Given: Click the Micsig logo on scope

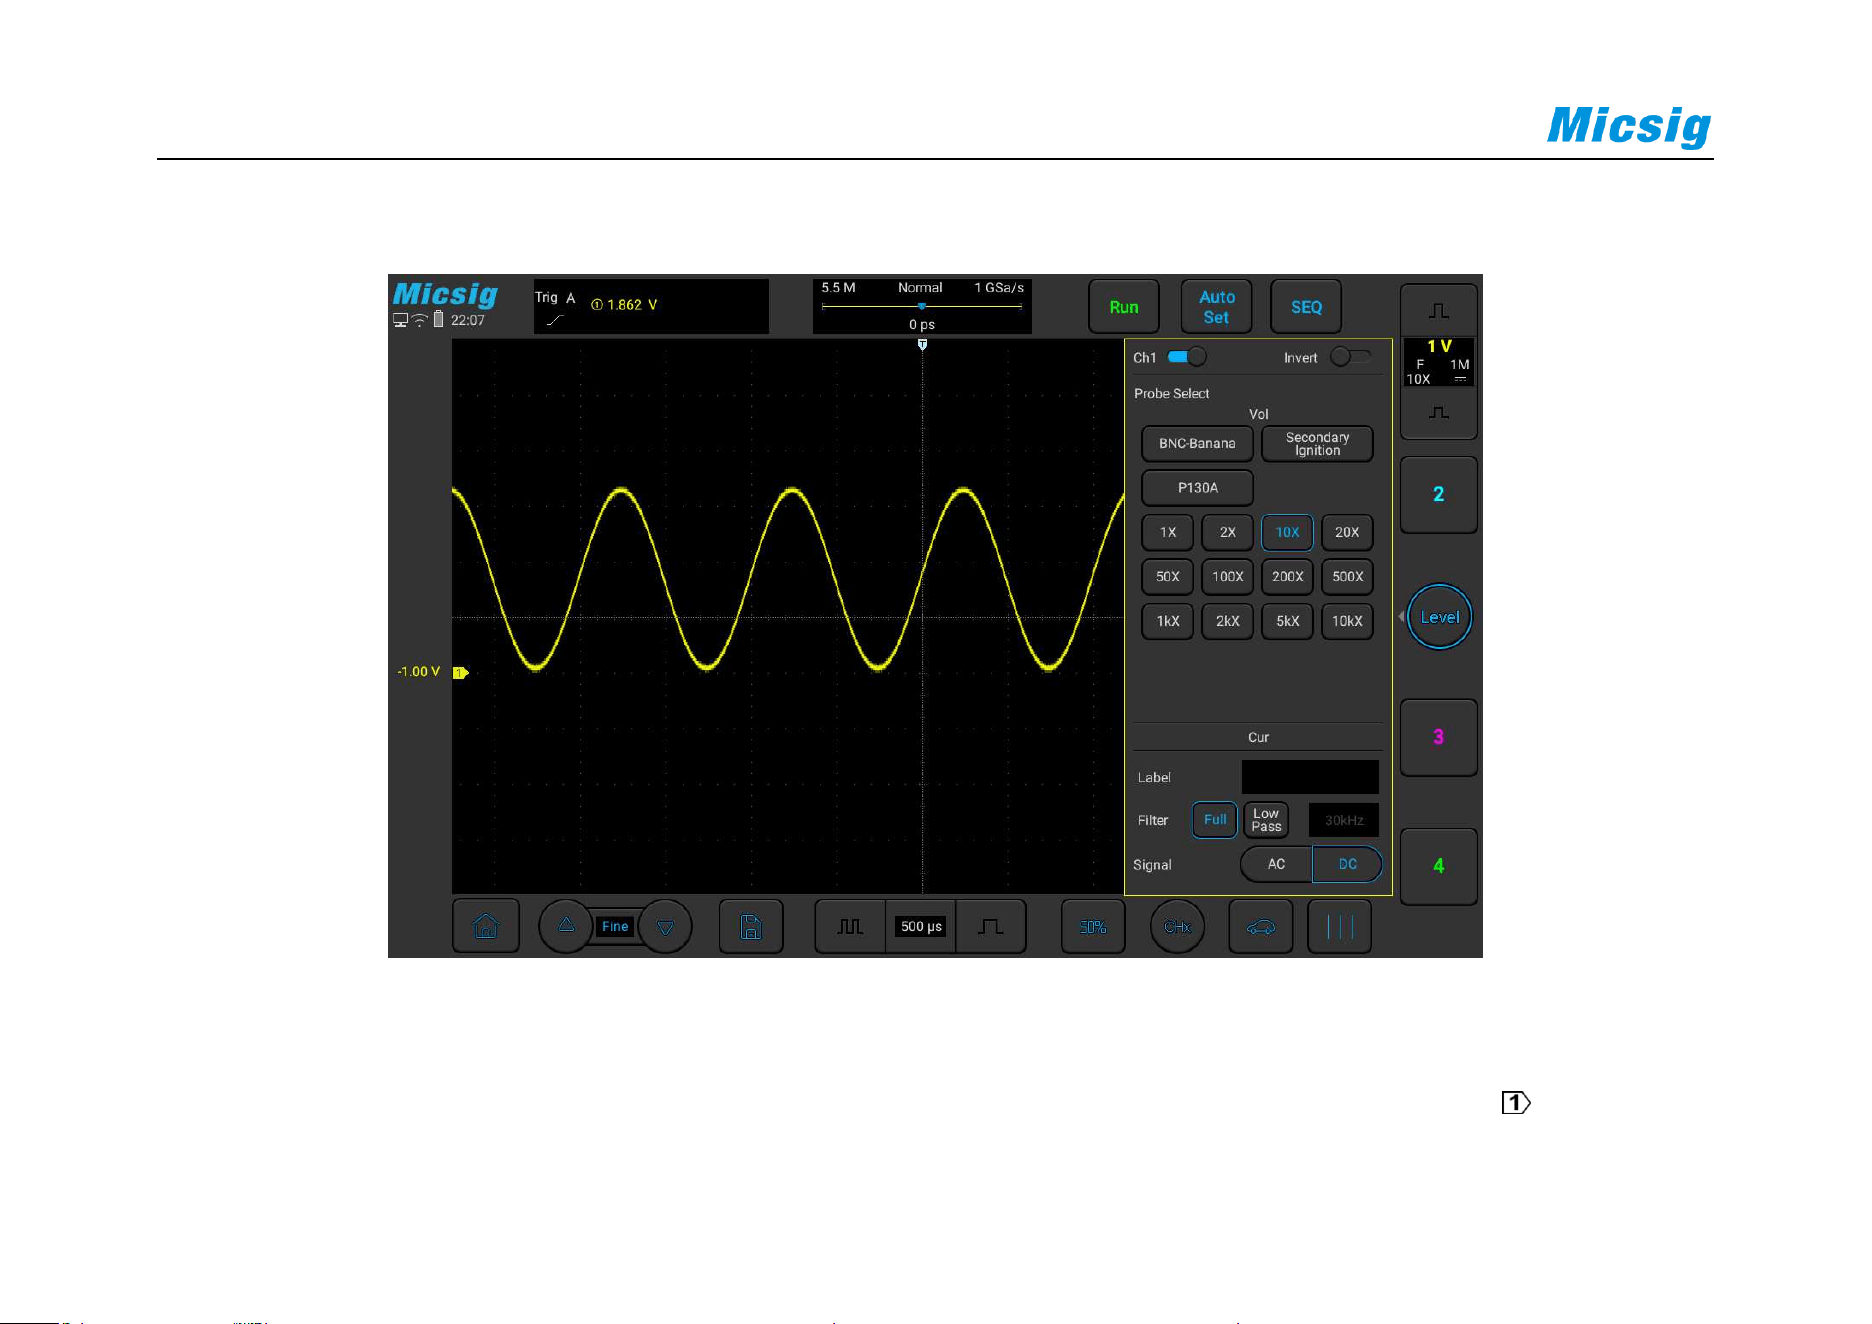Looking at the screenshot, I should point(445,294).
